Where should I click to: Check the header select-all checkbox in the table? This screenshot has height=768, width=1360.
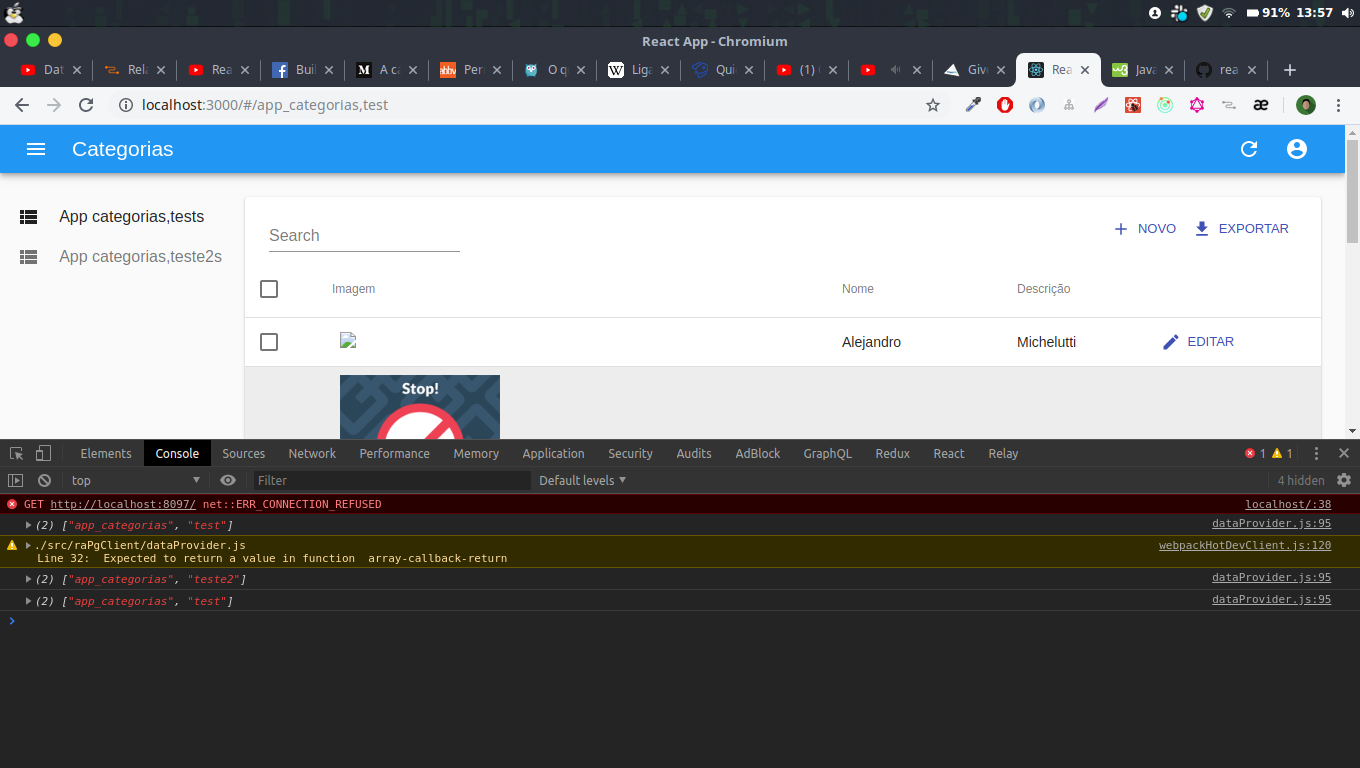point(269,289)
